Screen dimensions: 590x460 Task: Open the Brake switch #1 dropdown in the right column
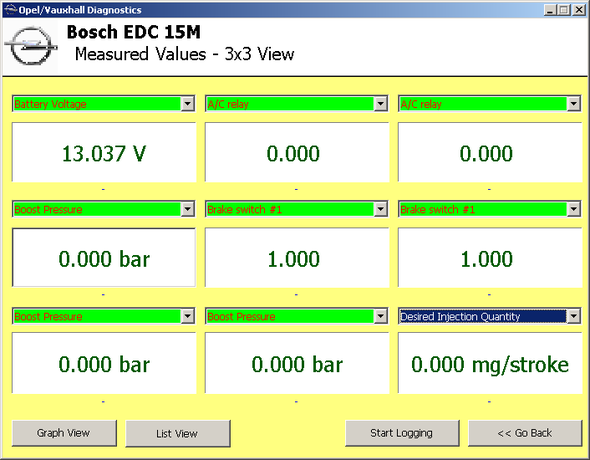(x=573, y=209)
